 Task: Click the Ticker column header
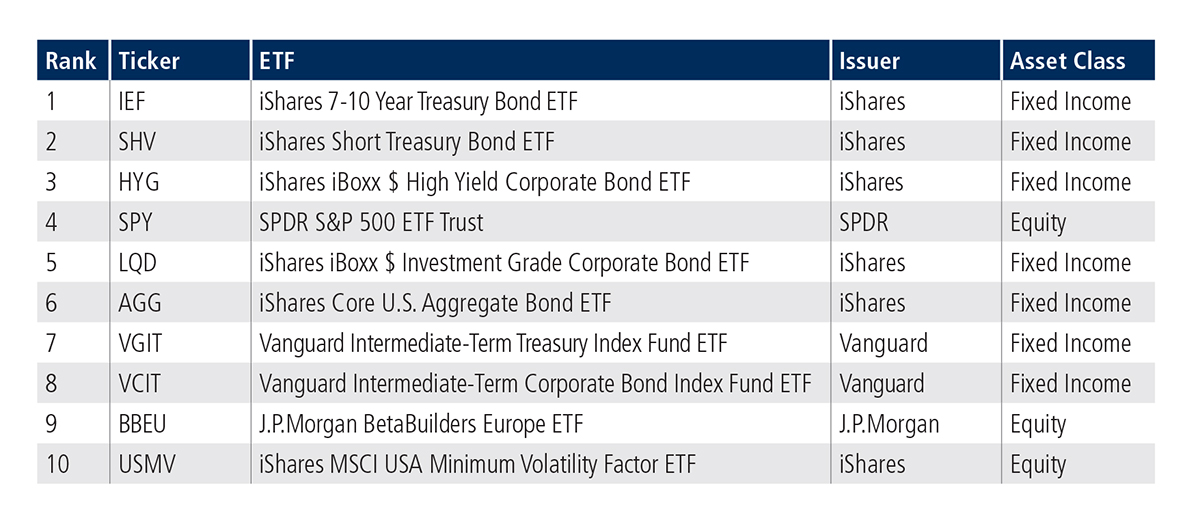(x=149, y=61)
